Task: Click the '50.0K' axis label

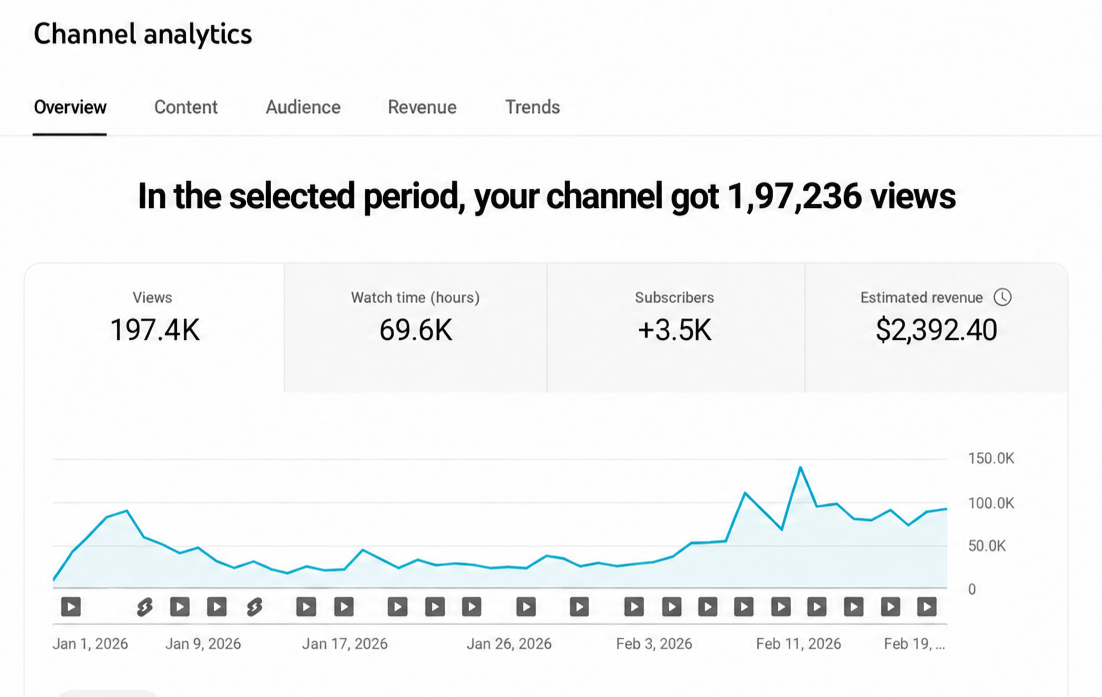Action: (987, 546)
